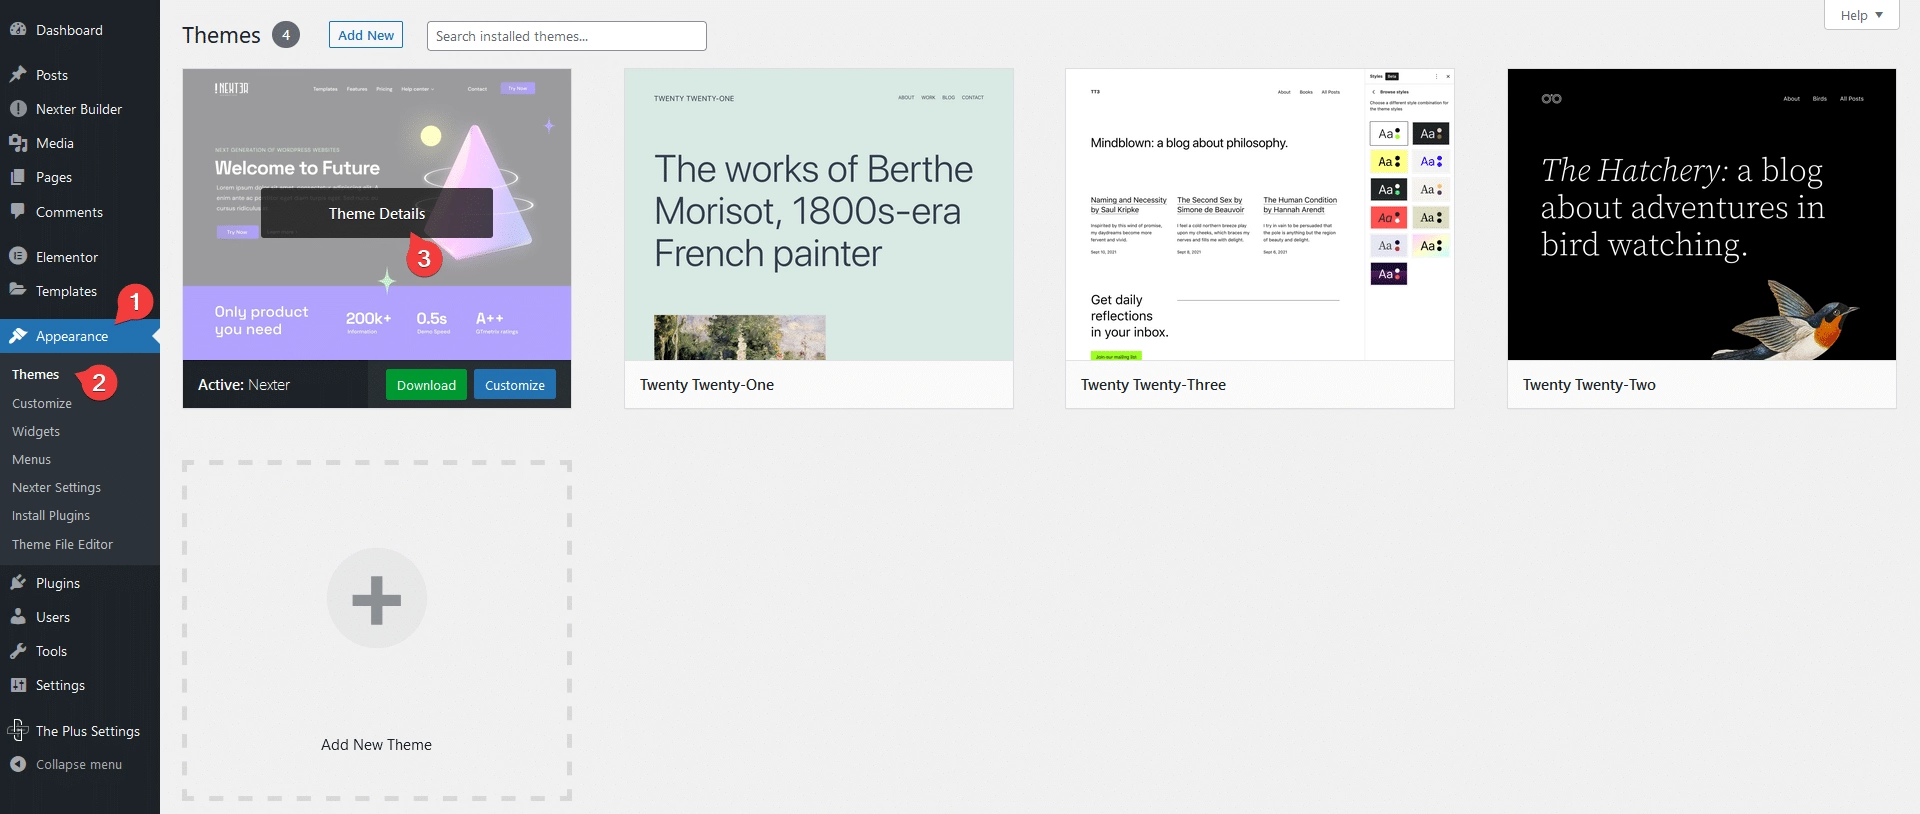Open Templates menu item
The width and height of the screenshot is (1920, 814).
coord(80,291)
